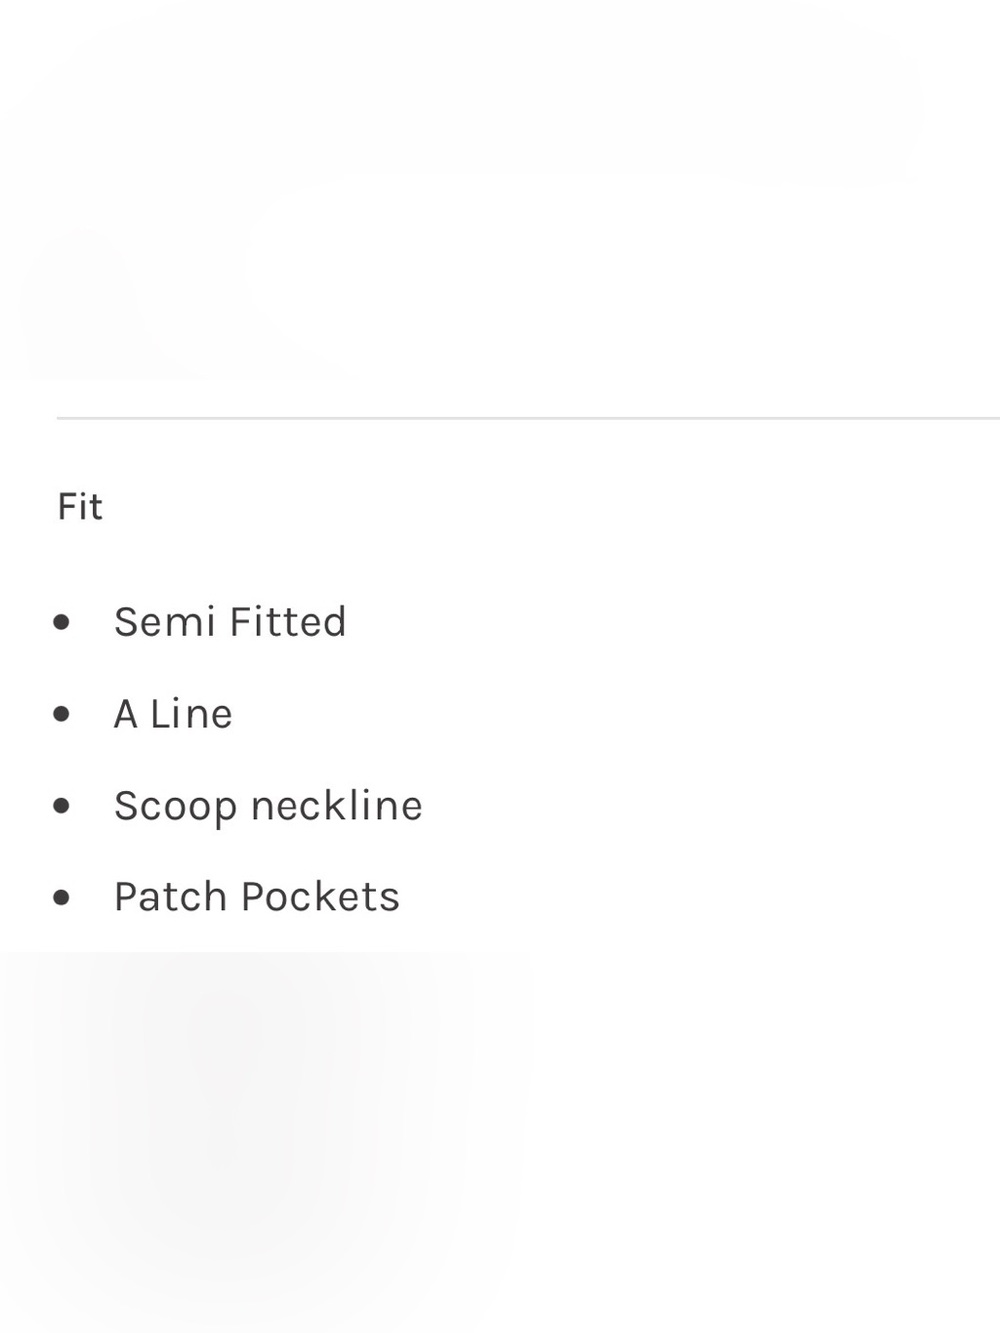Select the Fit section heading
Viewport: 1000px width, 1333px height.
[80, 507]
